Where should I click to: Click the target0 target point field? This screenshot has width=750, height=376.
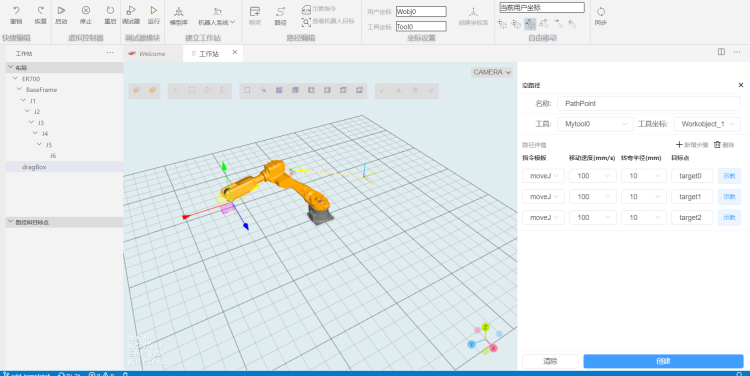(x=692, y=176)
